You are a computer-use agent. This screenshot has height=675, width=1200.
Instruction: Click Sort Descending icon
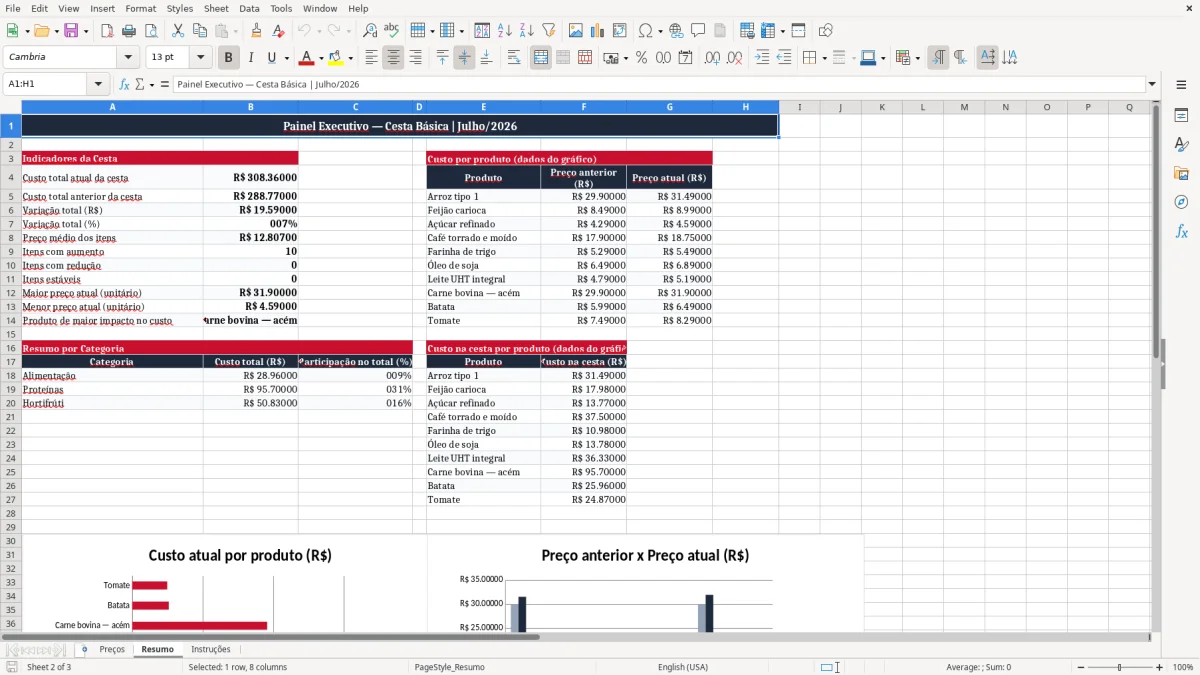point(526,31)
